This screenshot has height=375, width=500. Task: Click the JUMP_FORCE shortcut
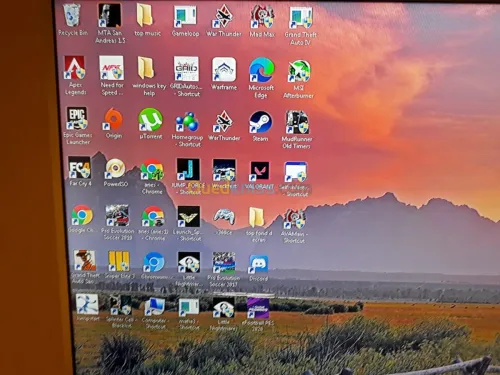coord(188,170)
